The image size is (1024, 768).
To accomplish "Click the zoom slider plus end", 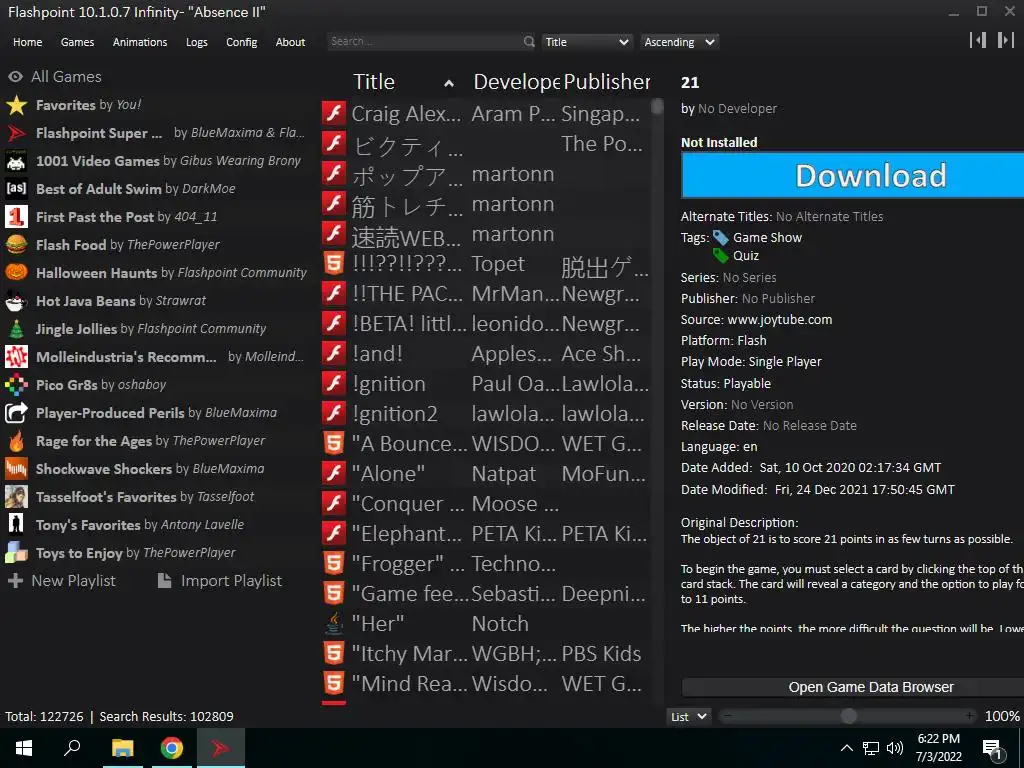I will [970, 716].
